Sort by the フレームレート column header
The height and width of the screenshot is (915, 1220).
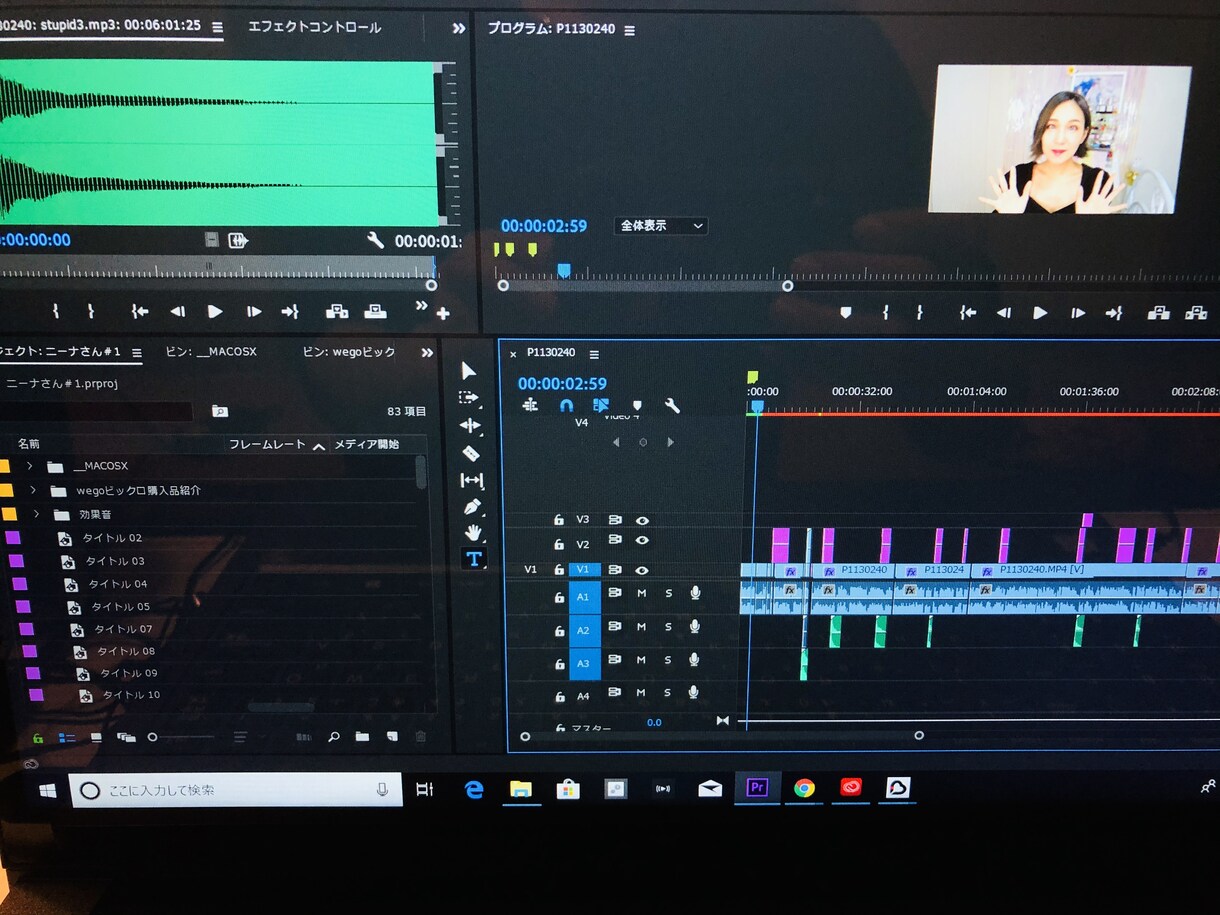point(267,444)
